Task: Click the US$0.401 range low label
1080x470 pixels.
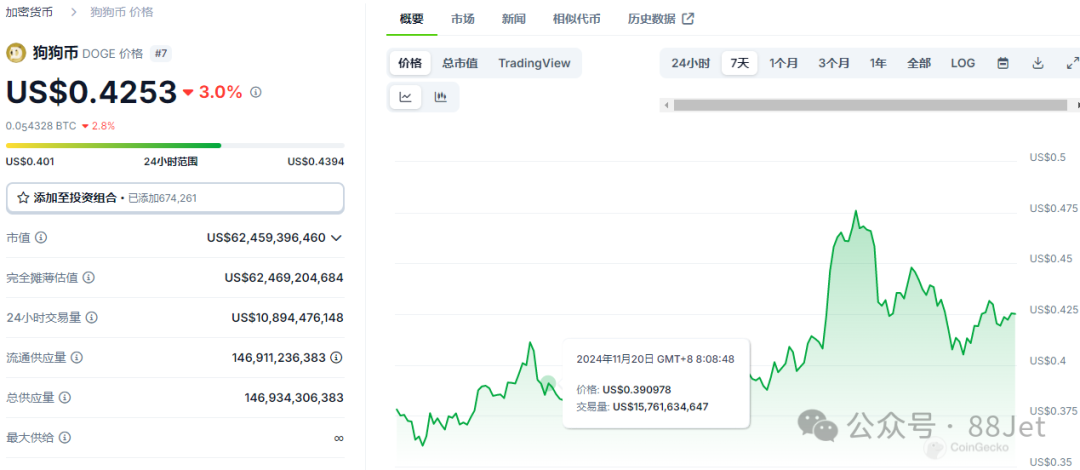Action: 30,162
